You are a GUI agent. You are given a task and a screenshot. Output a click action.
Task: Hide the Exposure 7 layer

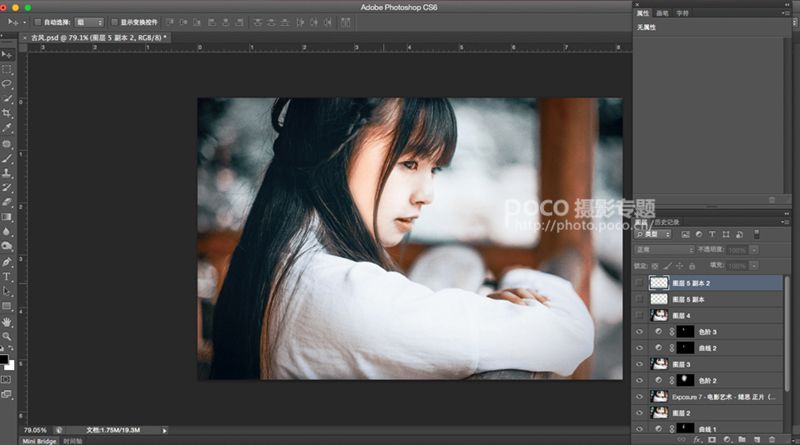coord(639,397)
